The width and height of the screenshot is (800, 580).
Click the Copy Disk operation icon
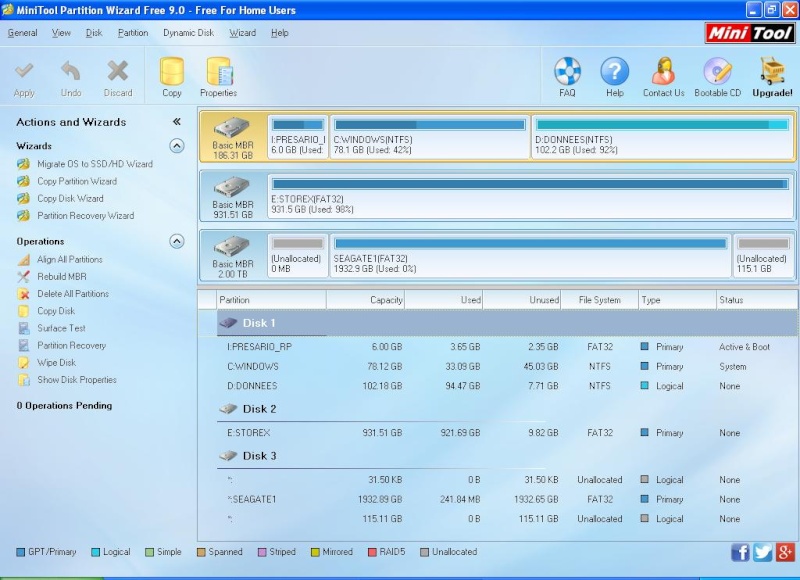tap(23, 311)
